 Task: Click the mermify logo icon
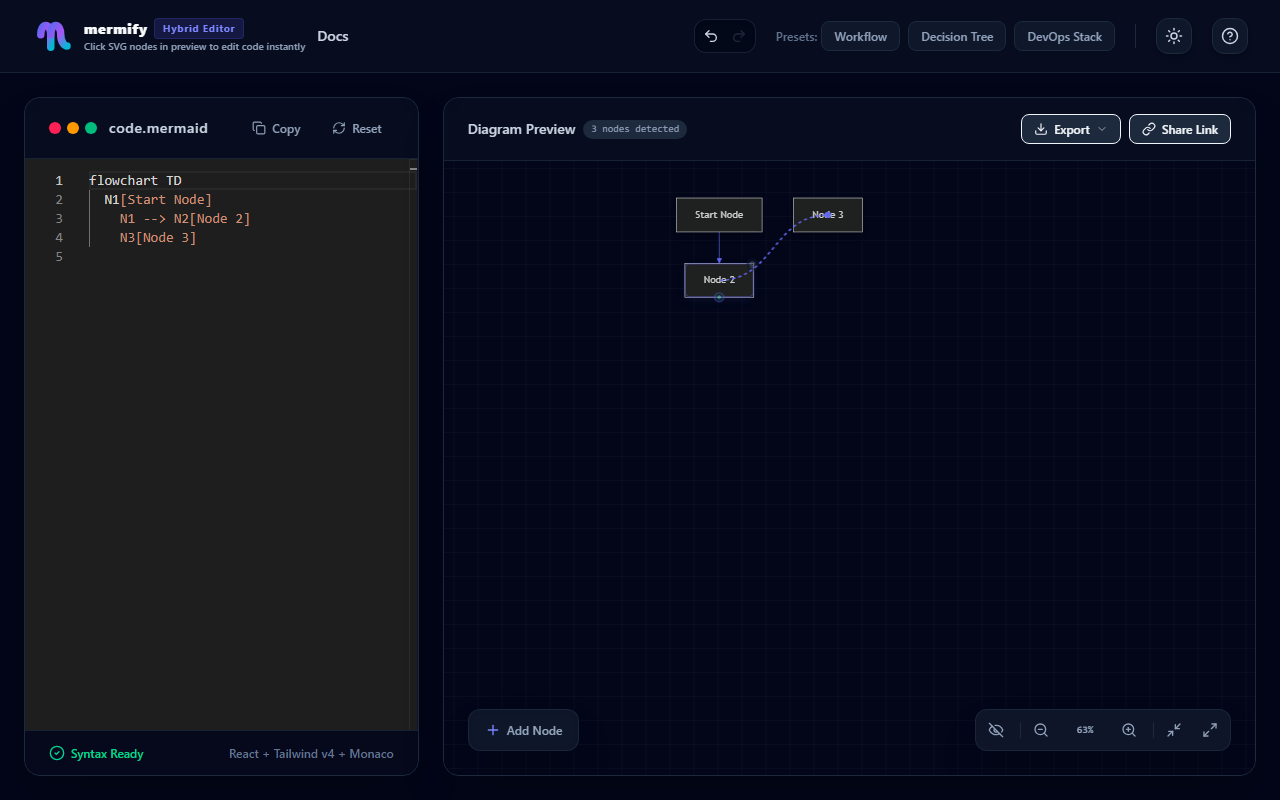(x=54, y=36)
